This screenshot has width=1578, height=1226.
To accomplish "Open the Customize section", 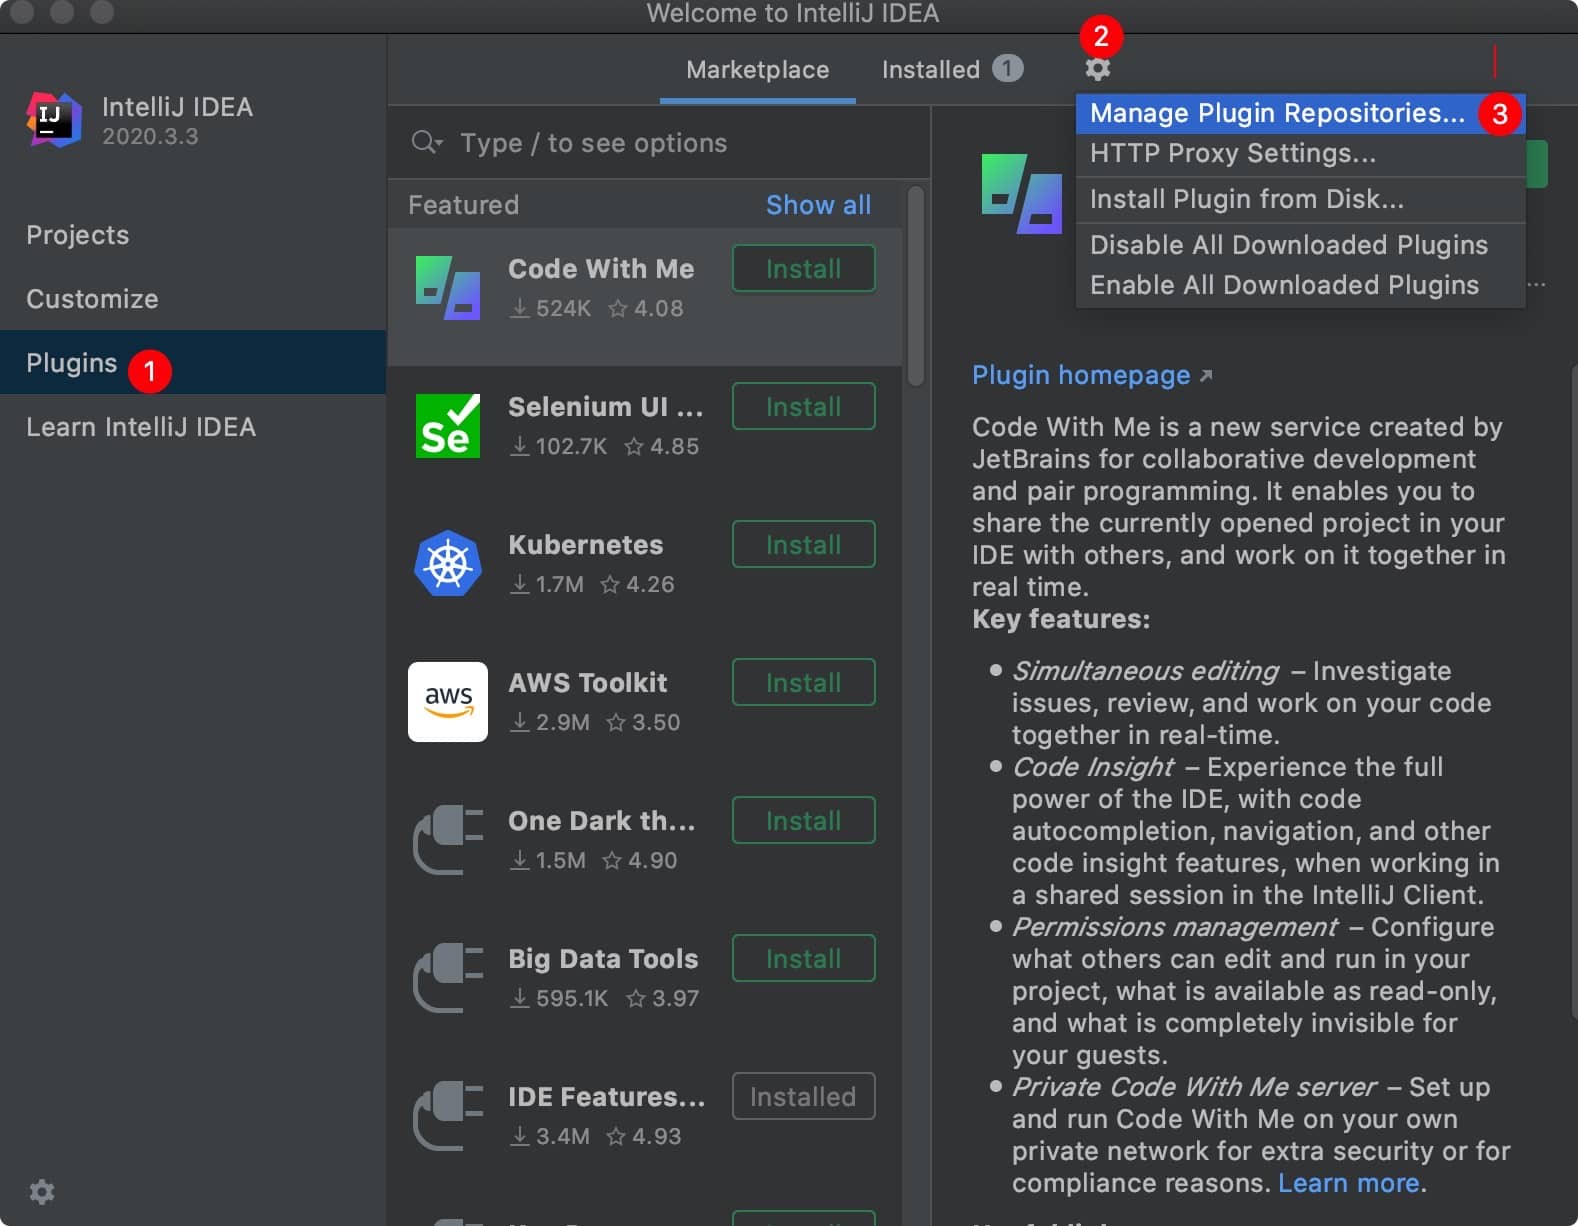I will [193, 299].
